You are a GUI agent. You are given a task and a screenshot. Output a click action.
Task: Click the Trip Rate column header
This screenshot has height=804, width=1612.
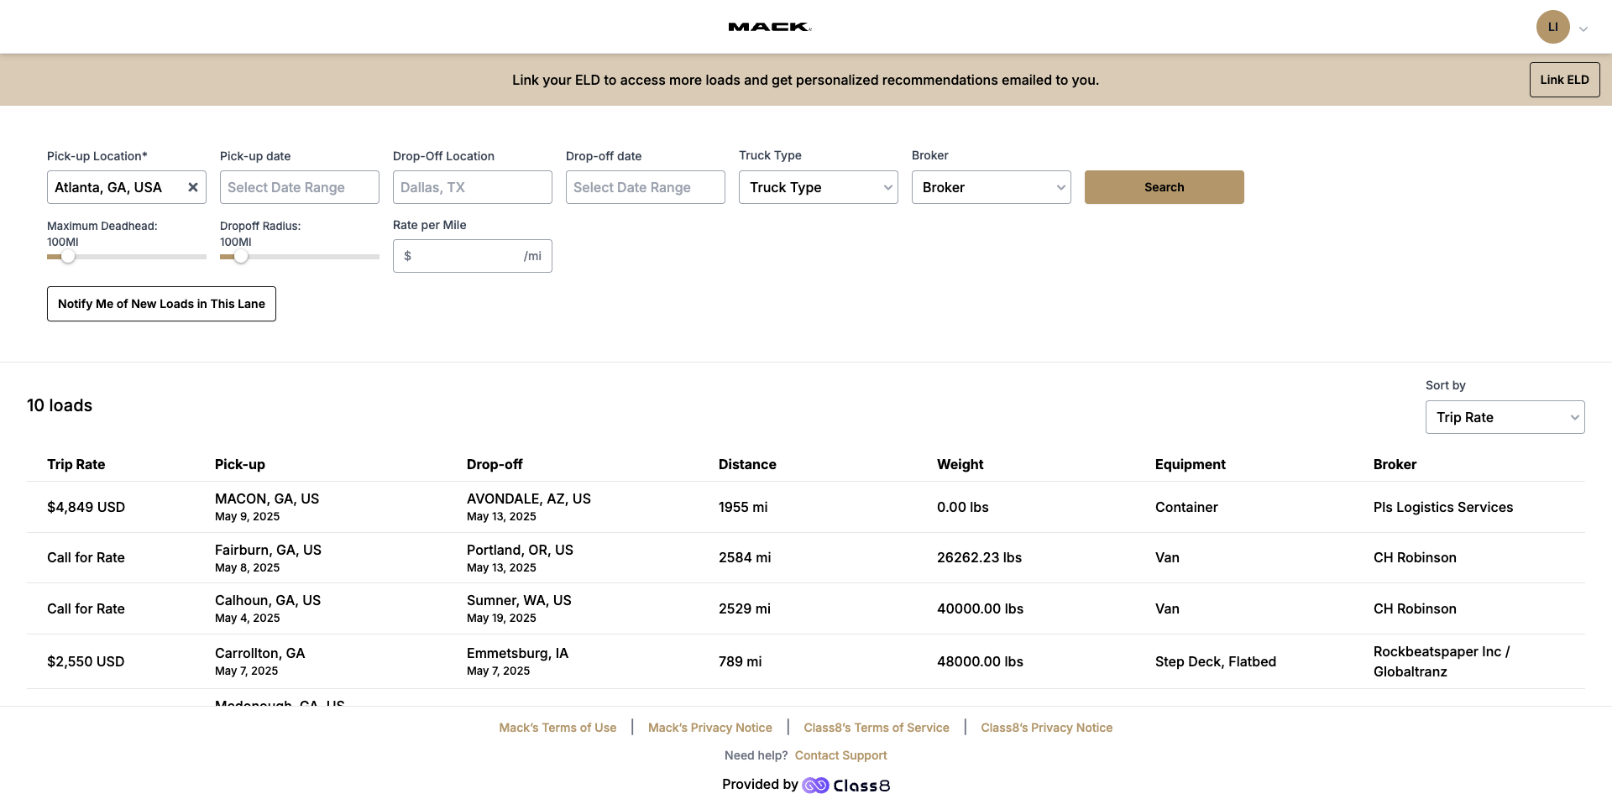[76, 464]
